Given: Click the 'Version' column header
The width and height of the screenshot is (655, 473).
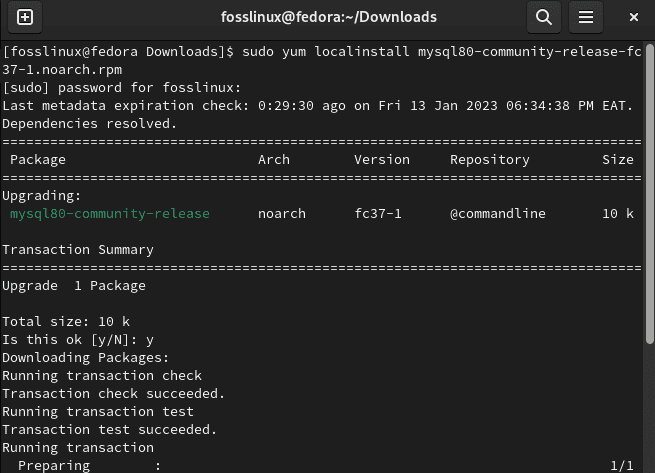Looking at the screenshot, I should [382, 160].
